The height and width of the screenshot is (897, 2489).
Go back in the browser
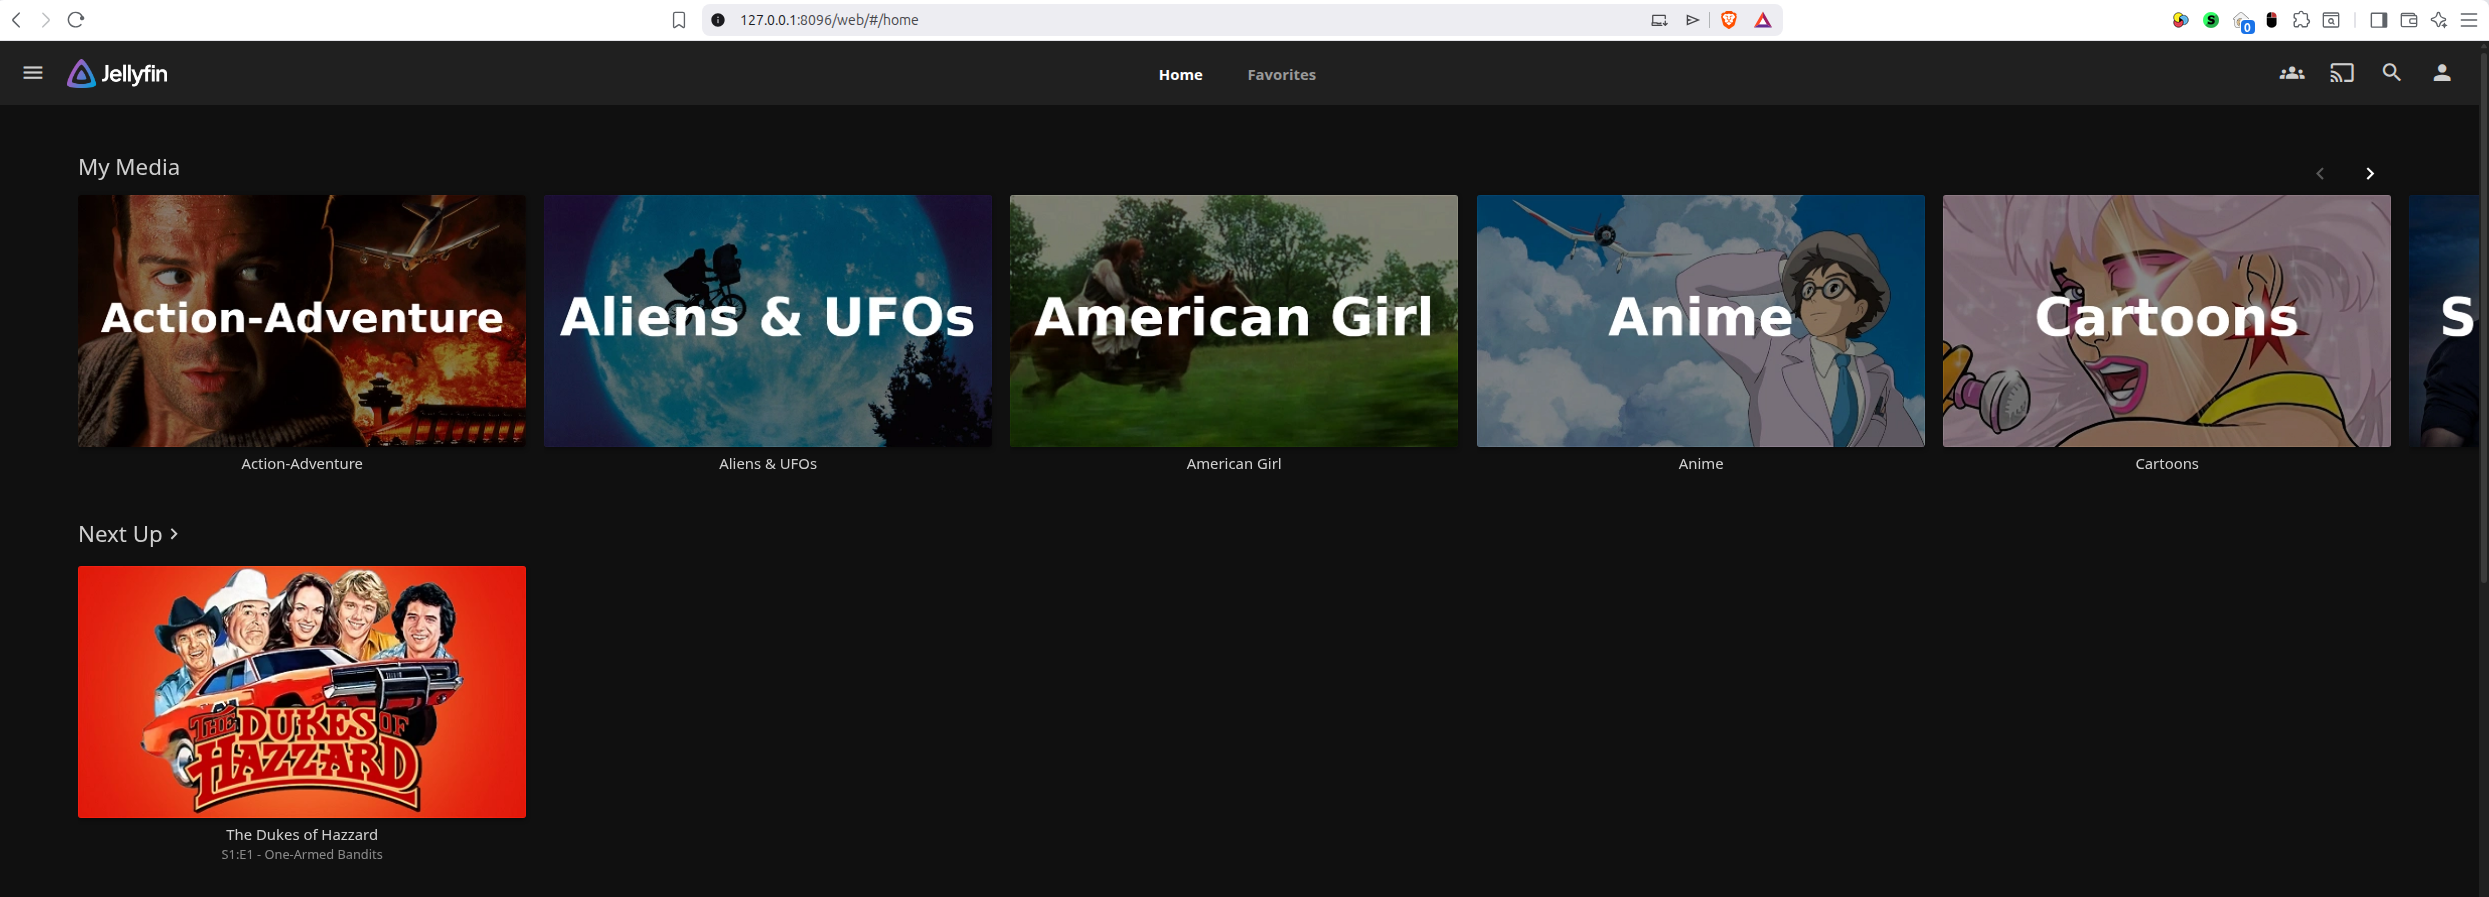point(17,20)
